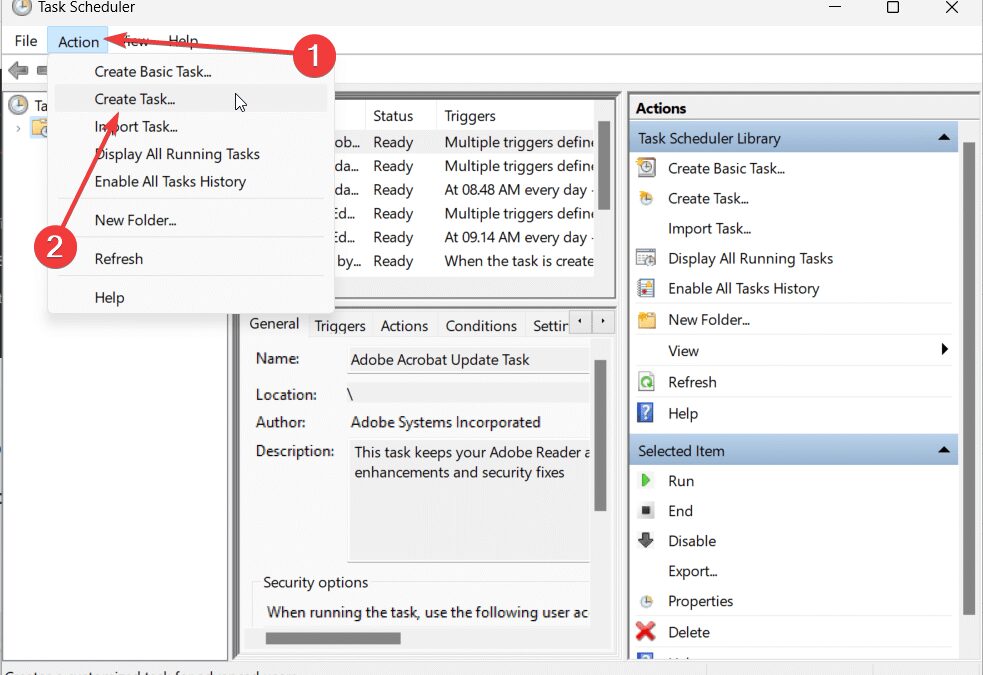The height and width of the screenshot is (675, 983).
Task: Switch to the Conditions tab
Action: (481, 325)
